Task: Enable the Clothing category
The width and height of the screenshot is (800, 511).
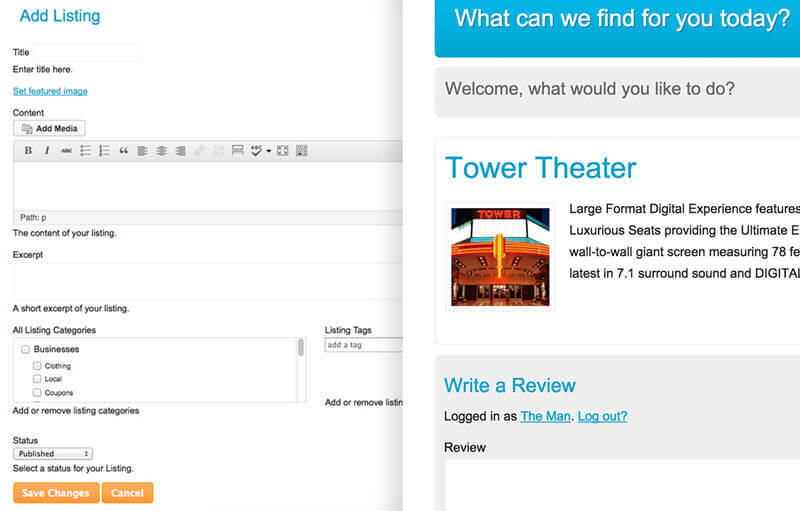Action: coord(37,366)
